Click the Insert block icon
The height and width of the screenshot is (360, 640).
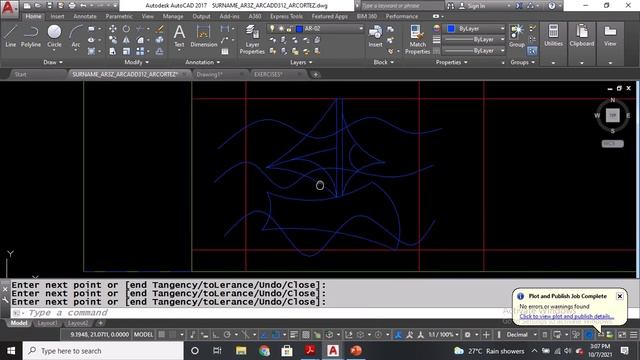click(x=375, y=36)
